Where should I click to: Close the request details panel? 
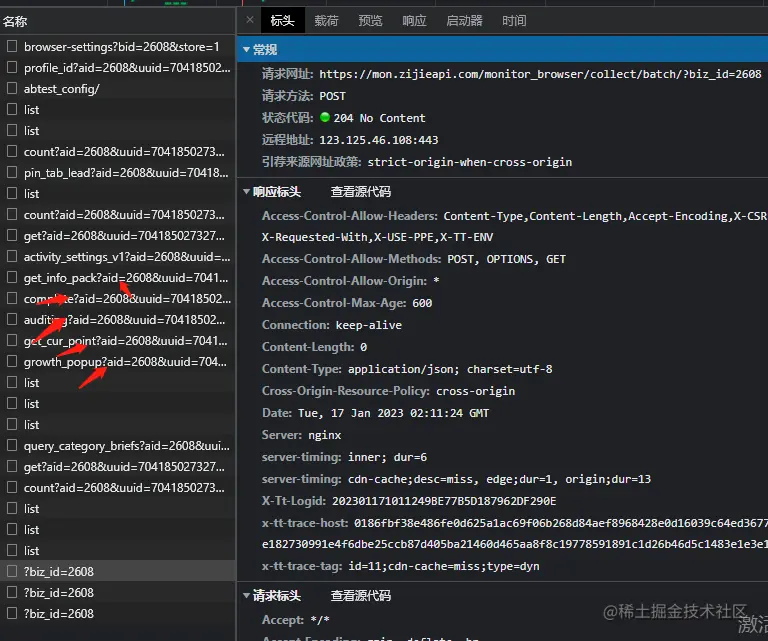250,20
